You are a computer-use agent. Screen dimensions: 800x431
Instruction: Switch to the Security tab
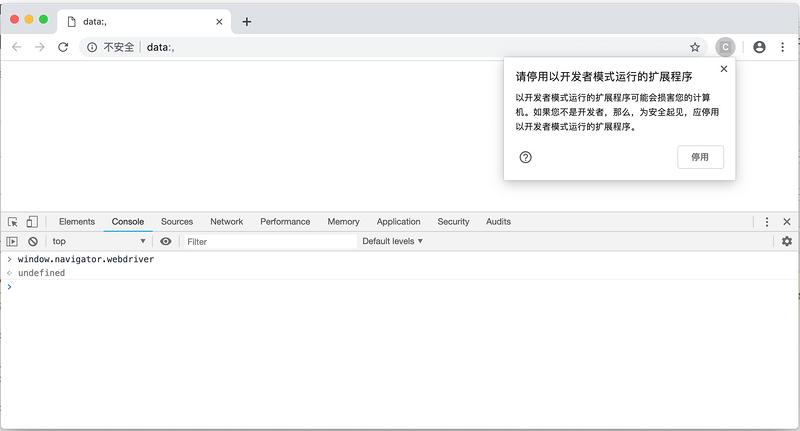(453, 222)
